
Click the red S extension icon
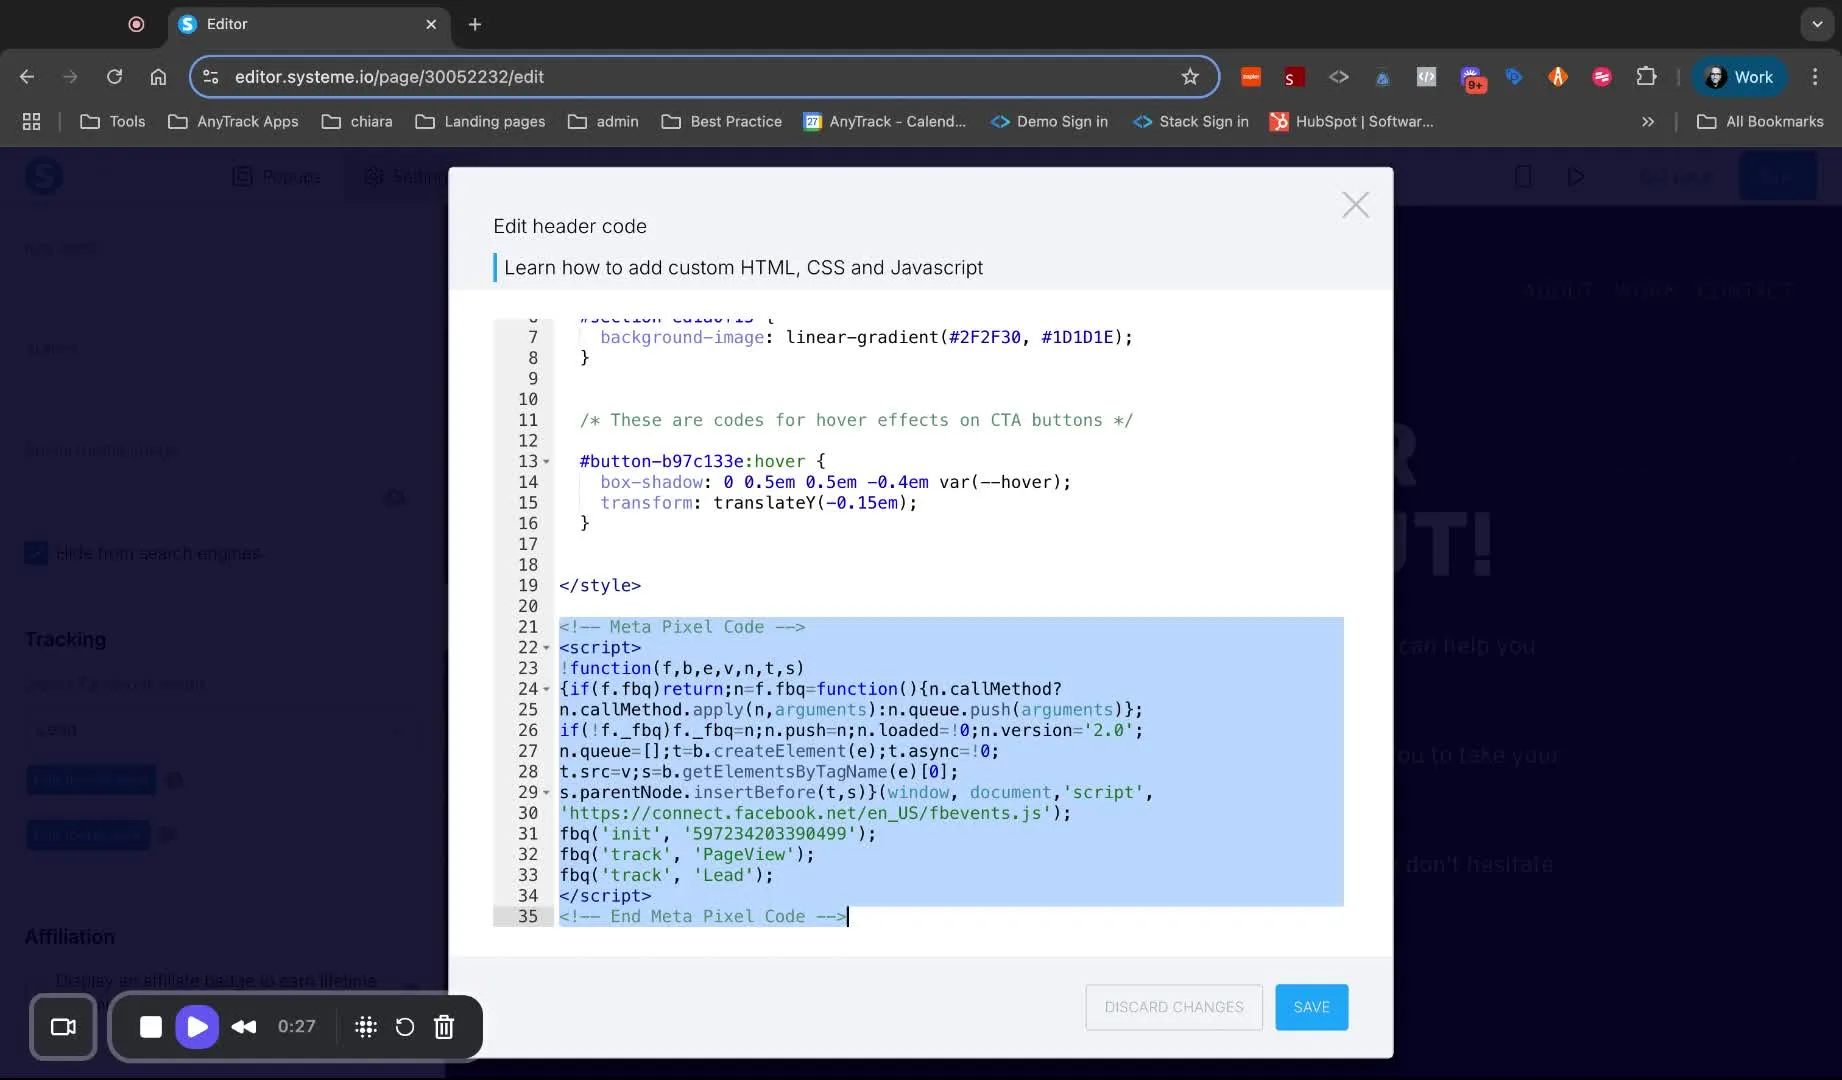click(1294, 77)
